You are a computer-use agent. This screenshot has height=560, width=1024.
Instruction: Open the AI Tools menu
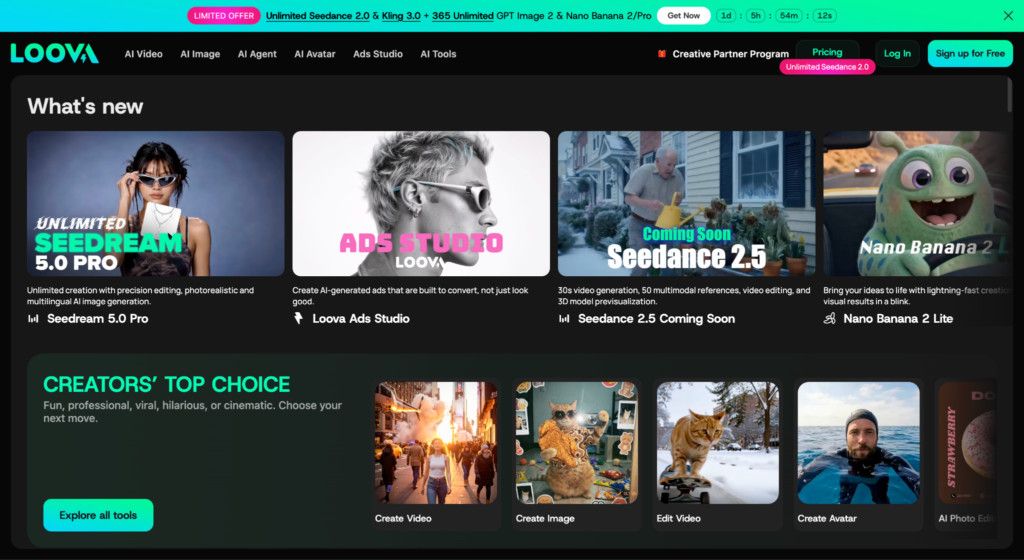438,54
